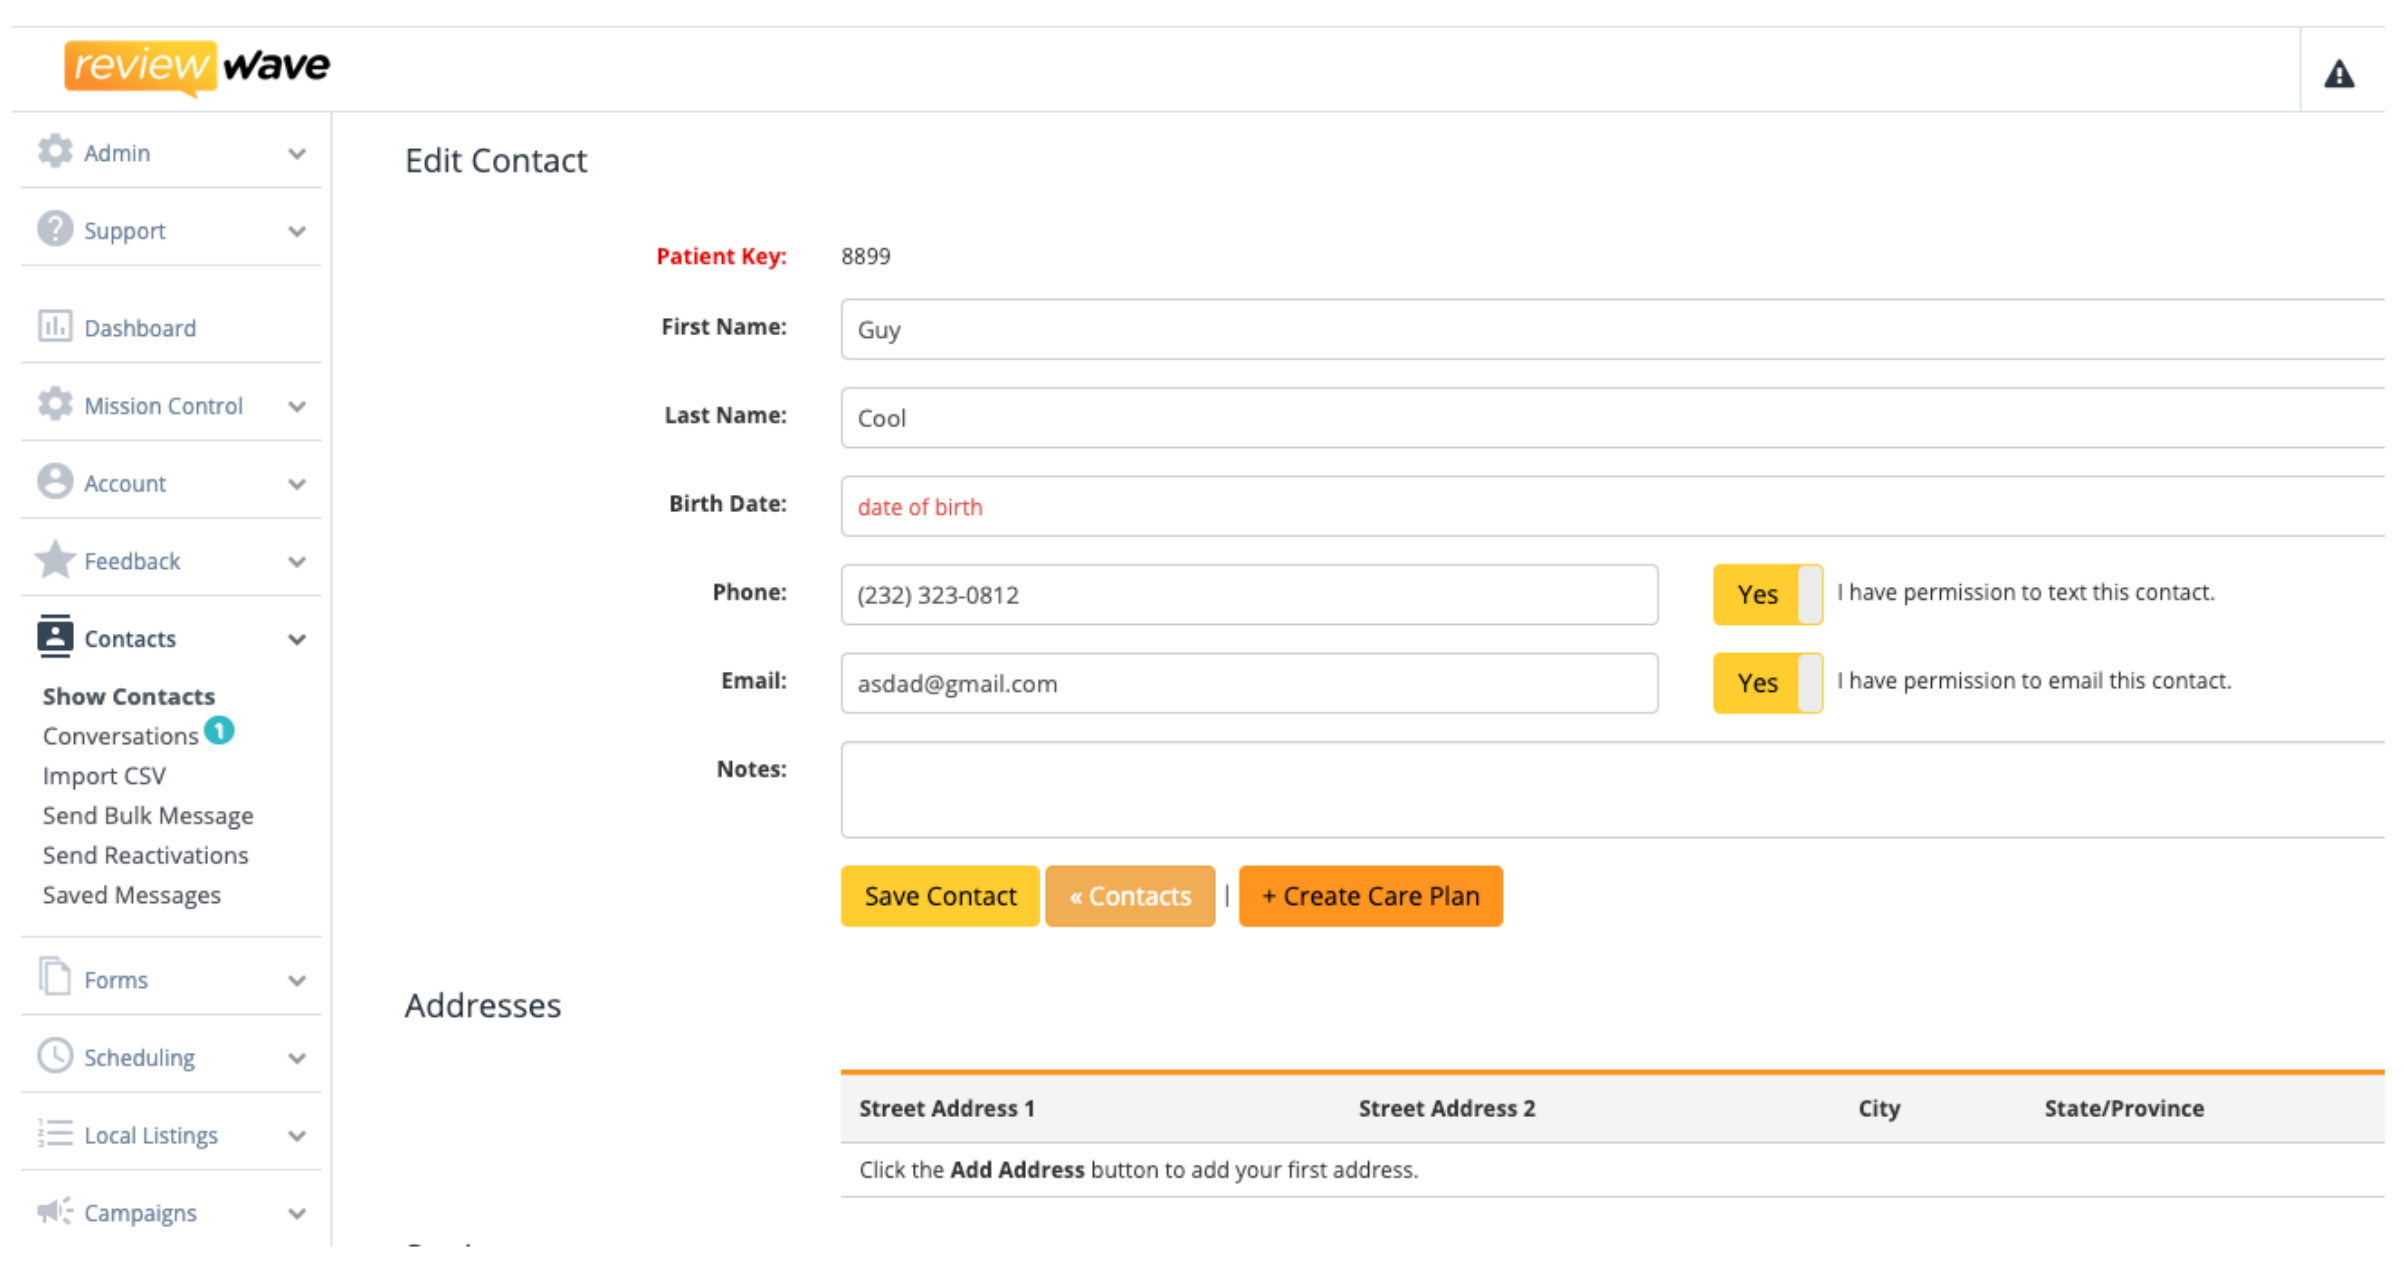2404x1266 pixels.
Task: Click the Review Wave logo
Action: (x=197, y=67)
